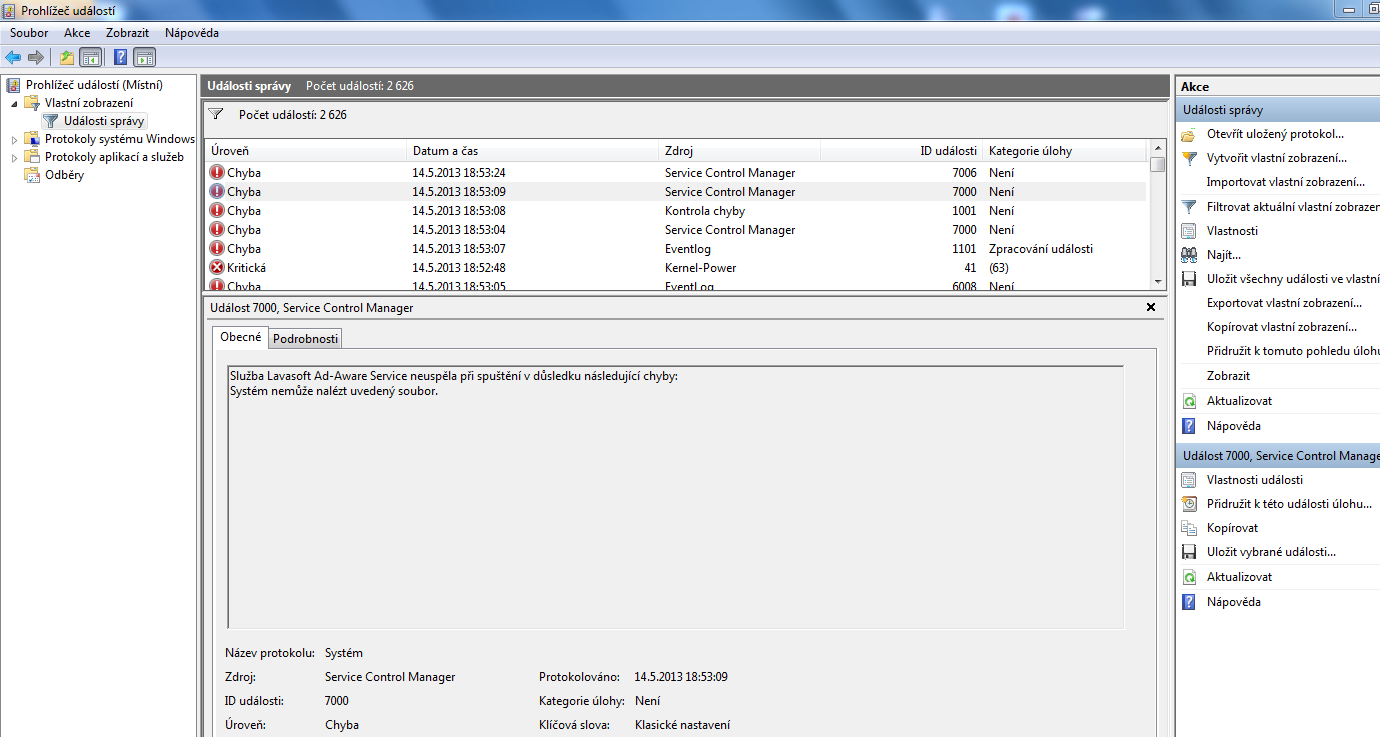Sort by the Kategorie úlohy column header
Image resolution: width=1380 pixels, height=737 pixels.
coord(1064,151)
